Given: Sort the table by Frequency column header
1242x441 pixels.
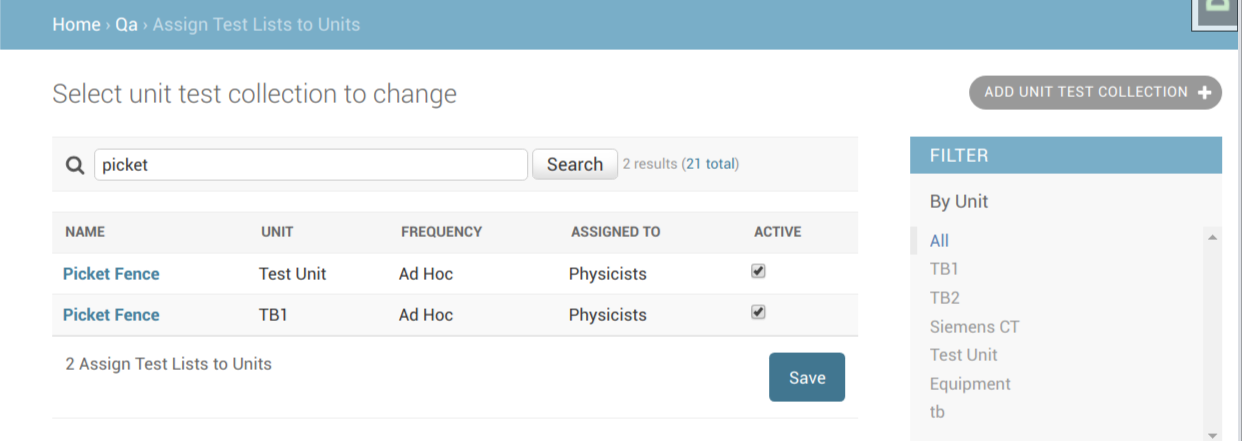Looking at the screenshot, I should click(x=441, y=232).
